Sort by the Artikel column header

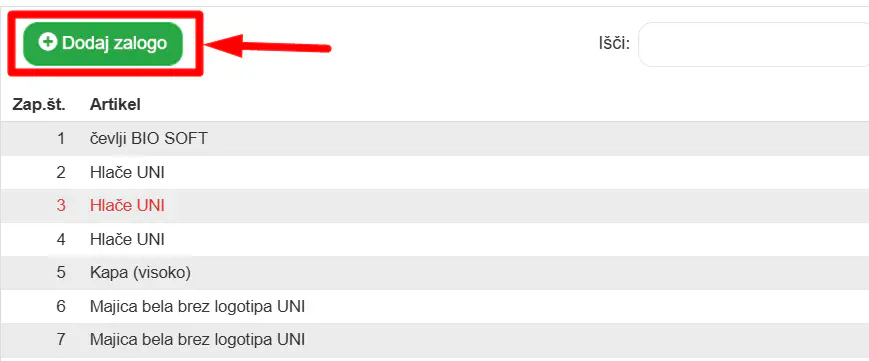point(115,104)
